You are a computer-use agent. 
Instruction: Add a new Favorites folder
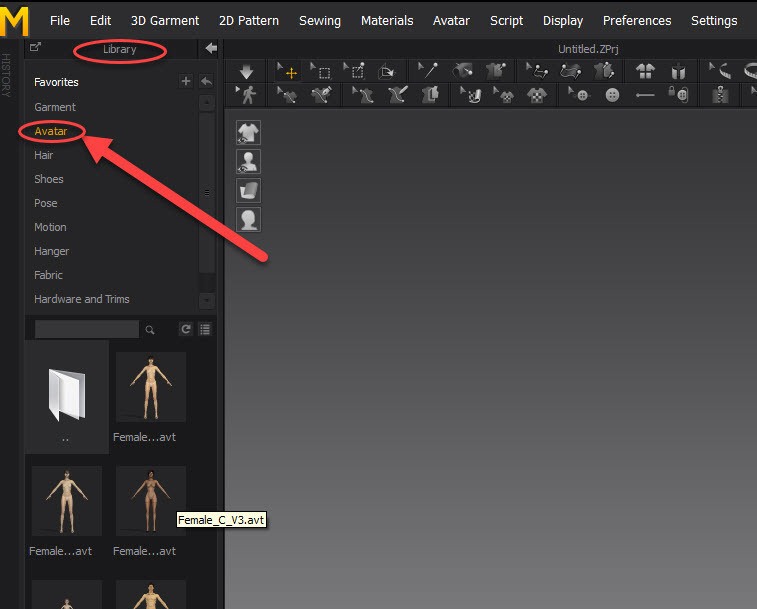pyautogui.click(x=185, y=81)
